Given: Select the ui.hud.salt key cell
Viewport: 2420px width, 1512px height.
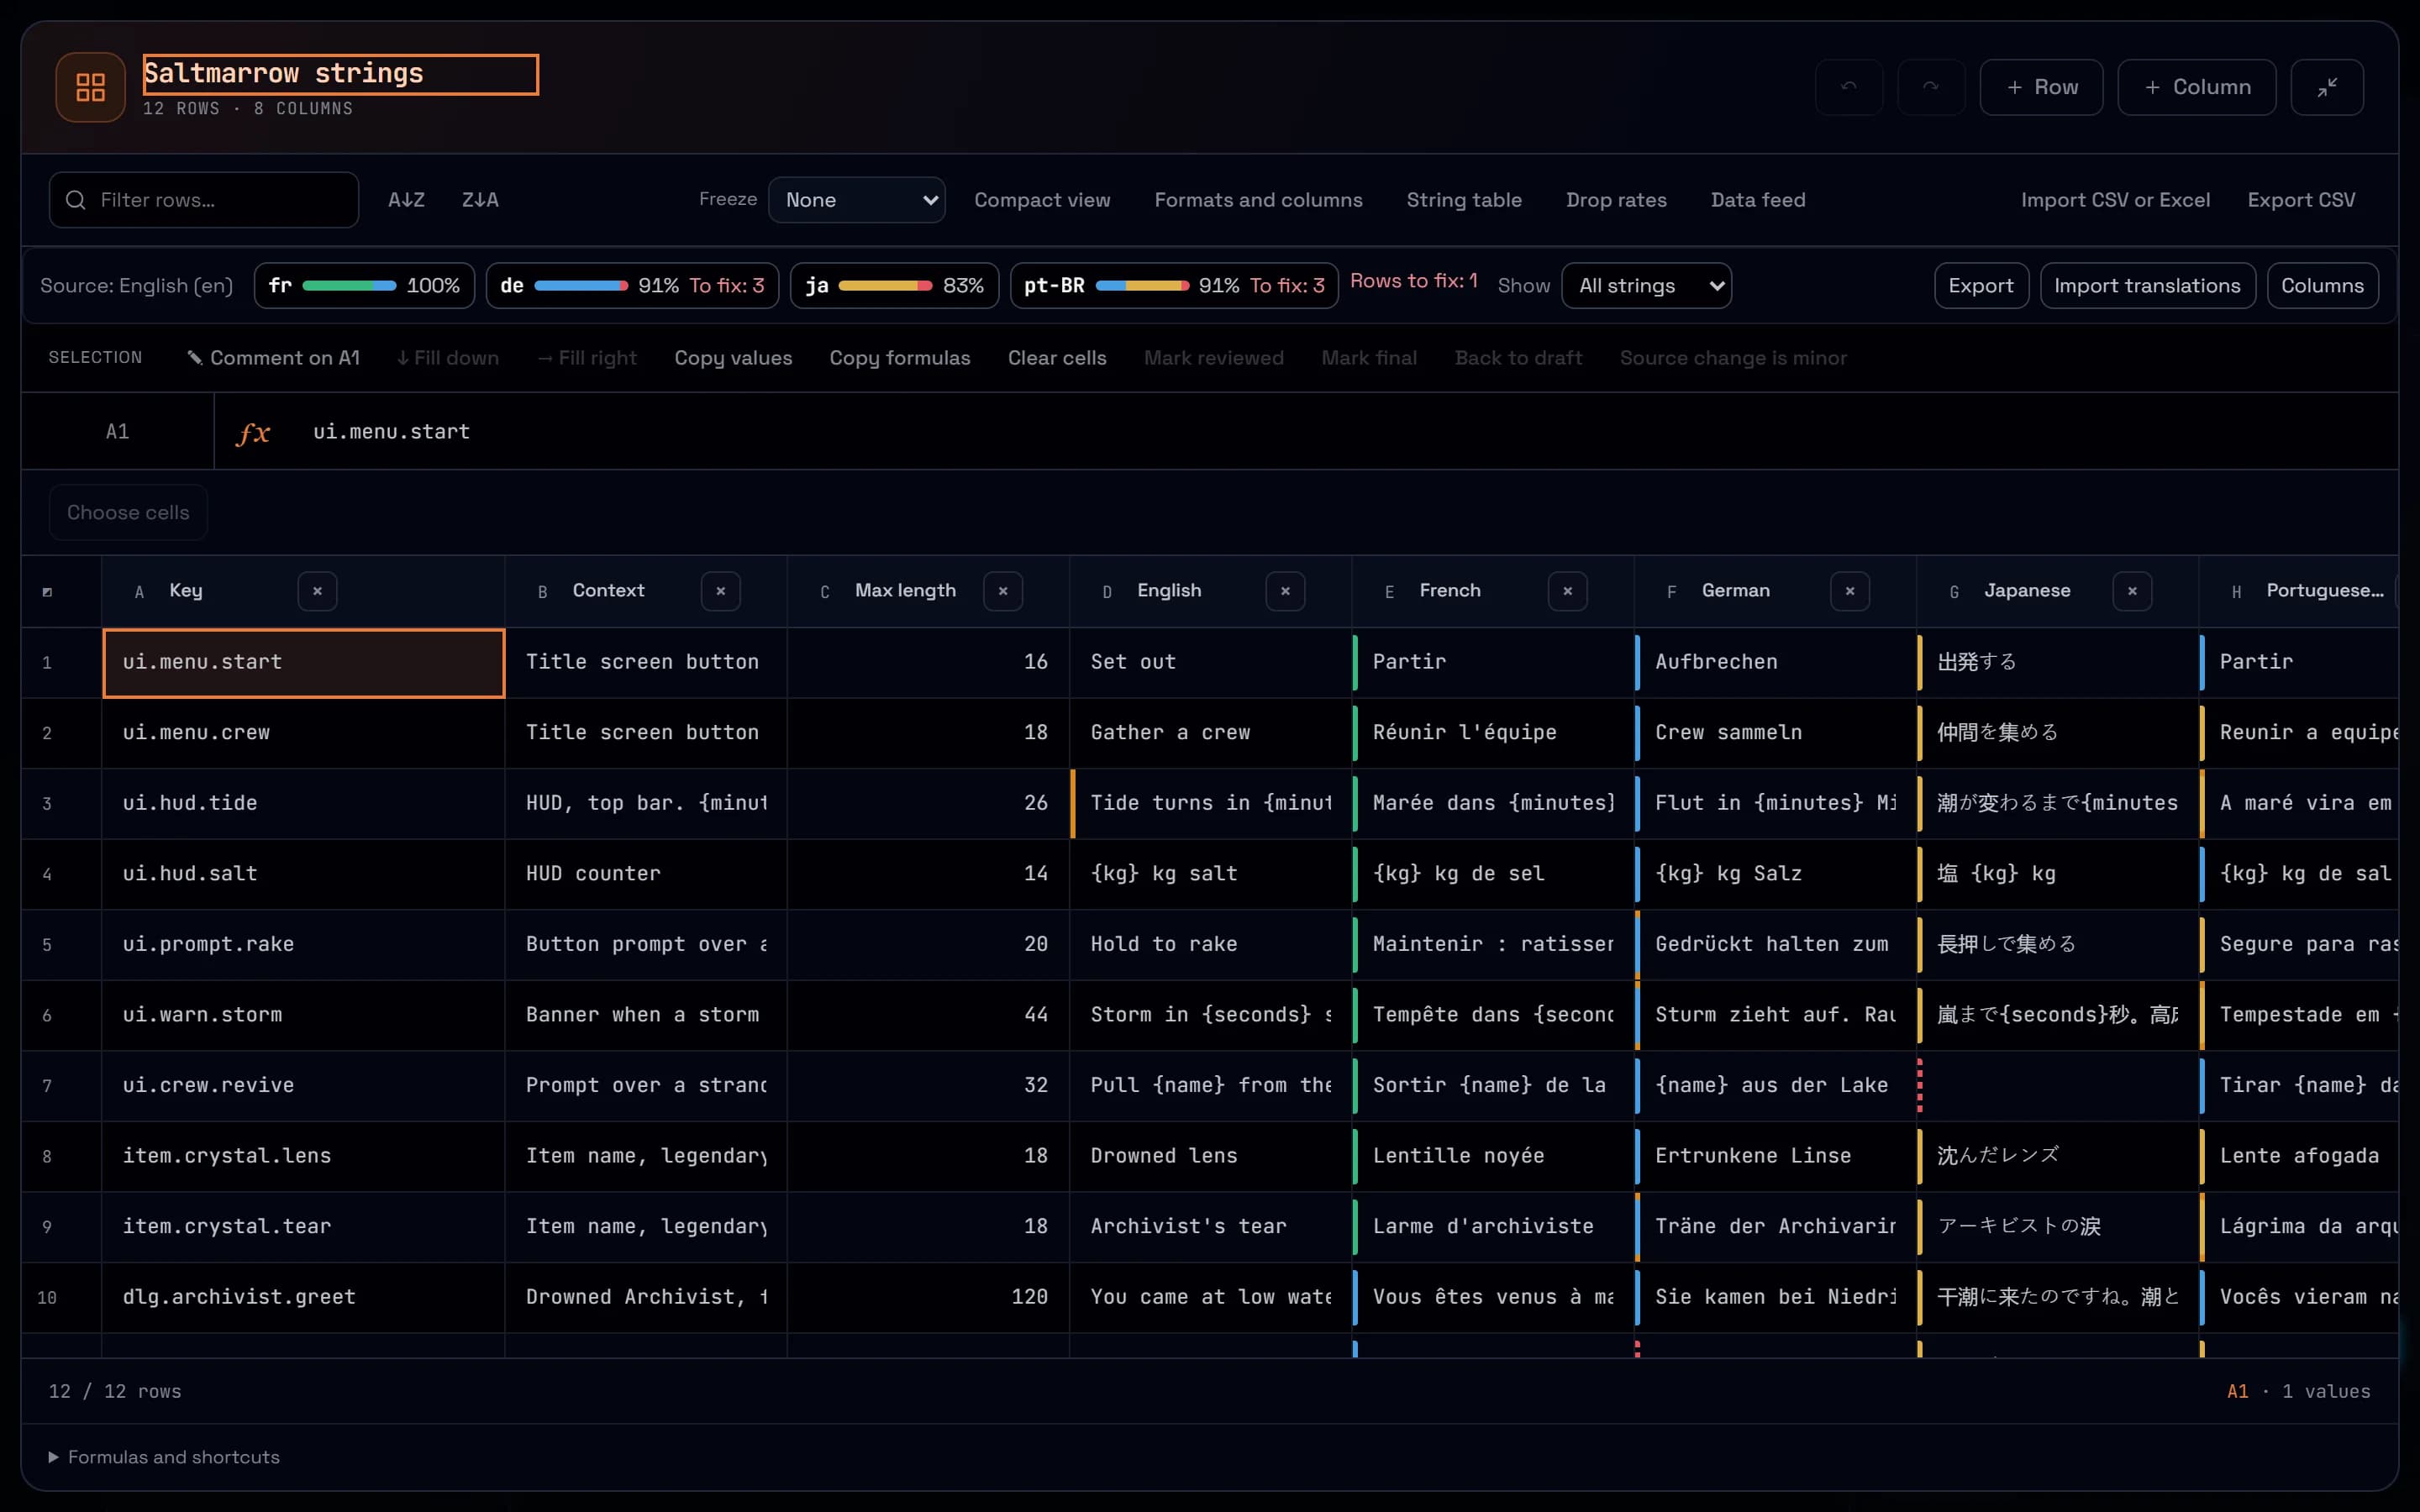Looking at the screenshot, I should [303, 874].
